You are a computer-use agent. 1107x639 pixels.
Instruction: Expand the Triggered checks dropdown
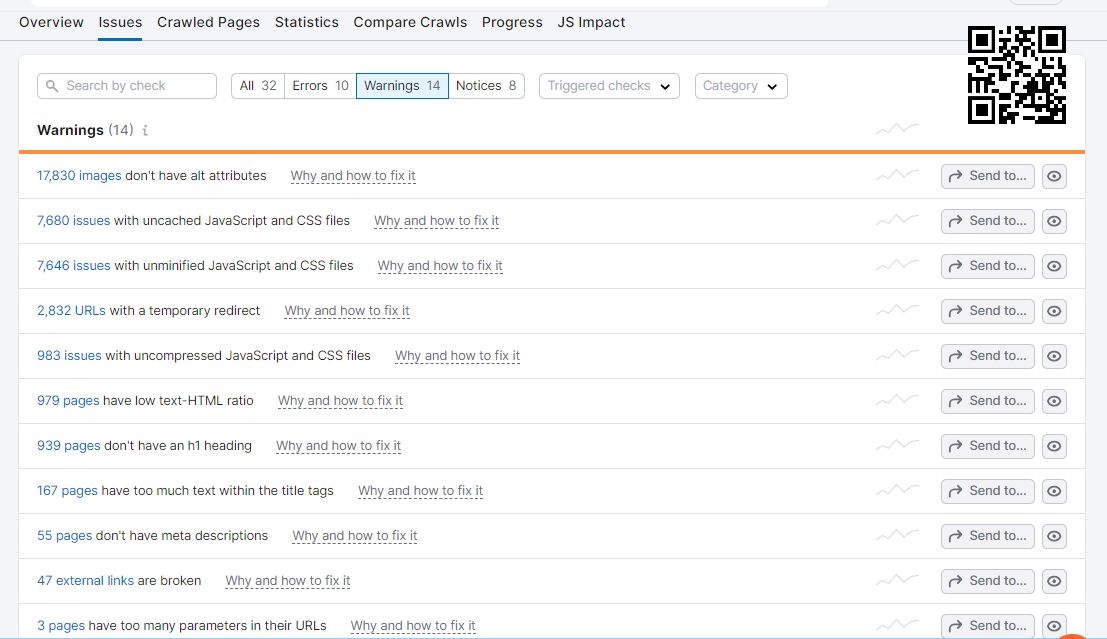click(609, 86)
